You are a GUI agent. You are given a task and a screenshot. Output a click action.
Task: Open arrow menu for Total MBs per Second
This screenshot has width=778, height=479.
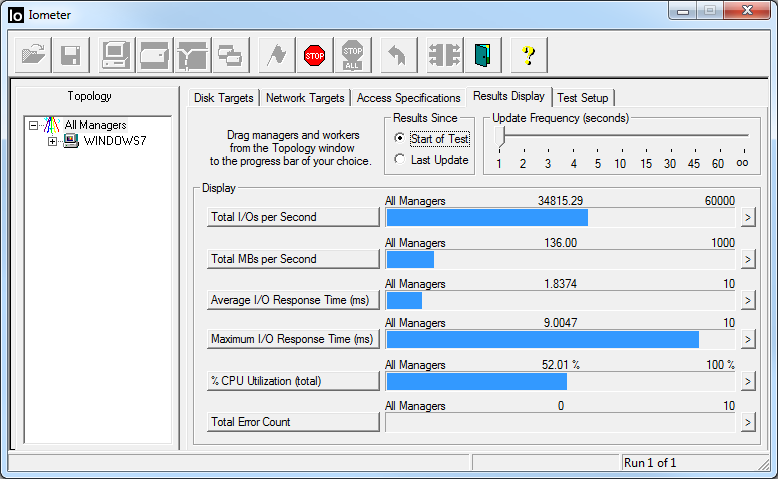coord(748,260)
